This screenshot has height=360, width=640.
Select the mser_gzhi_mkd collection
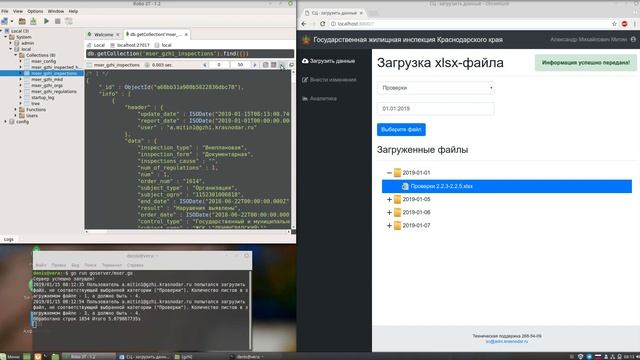click(x=47, y=80)
